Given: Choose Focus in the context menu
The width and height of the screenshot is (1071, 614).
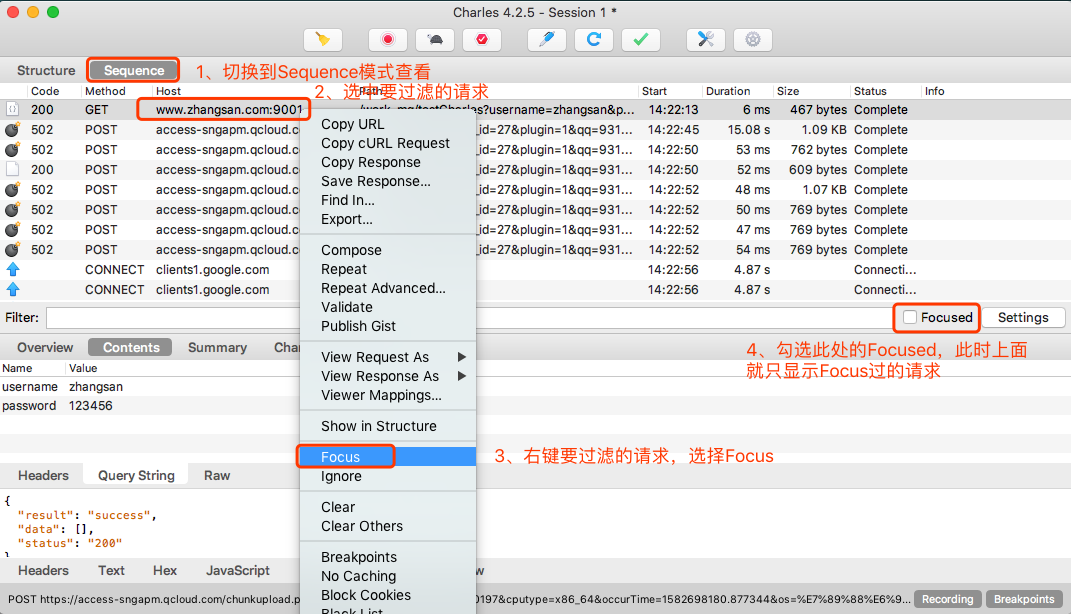Looking at the screenshot, I should [388, 457].
